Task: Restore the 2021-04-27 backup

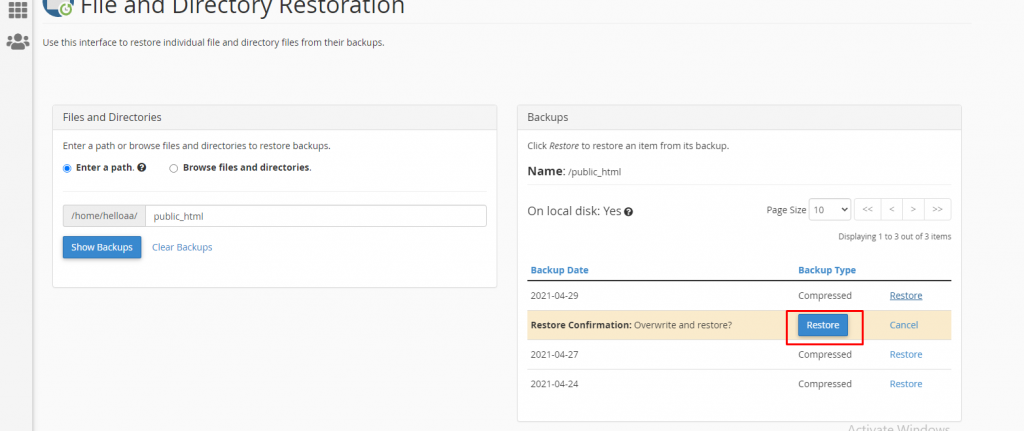Action: (x=906, y=355)
